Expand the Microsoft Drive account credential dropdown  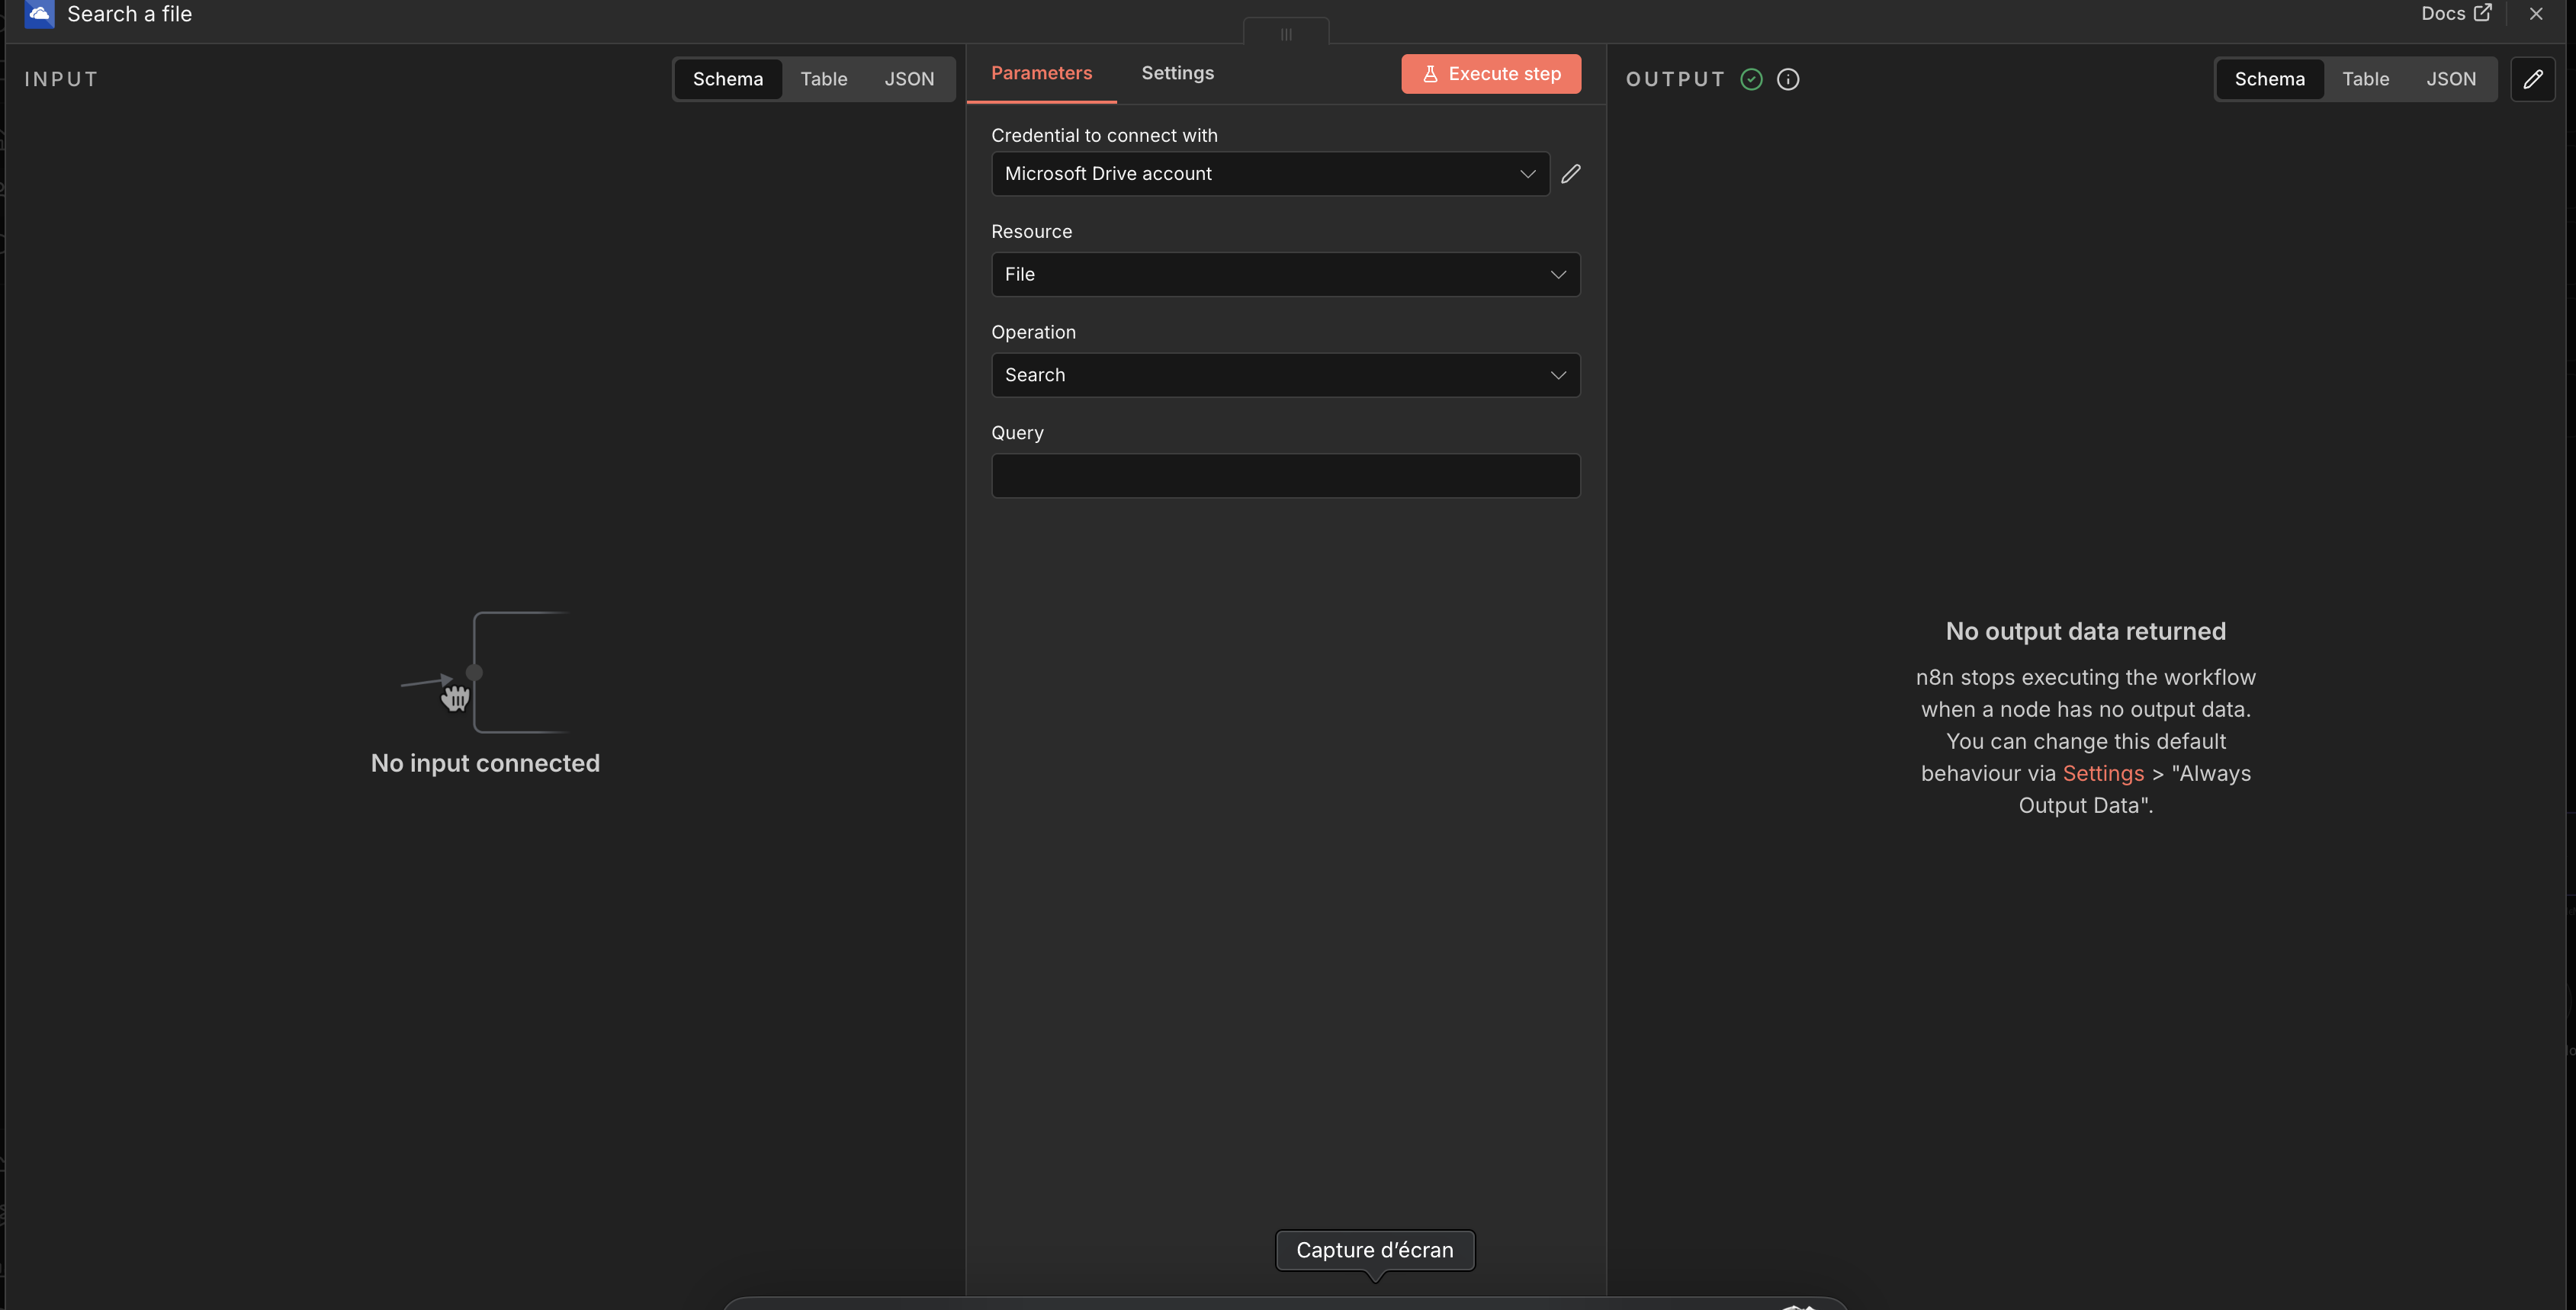pos(1269,174)
